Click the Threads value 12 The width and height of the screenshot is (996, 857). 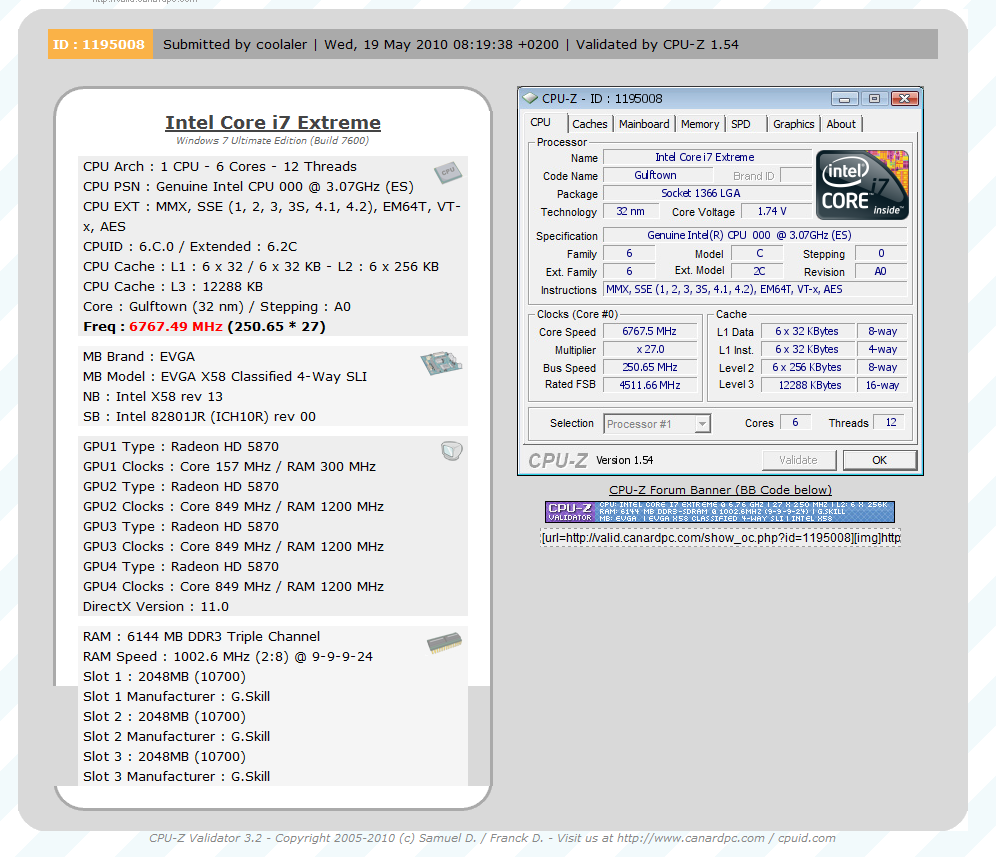coord(891,422)
